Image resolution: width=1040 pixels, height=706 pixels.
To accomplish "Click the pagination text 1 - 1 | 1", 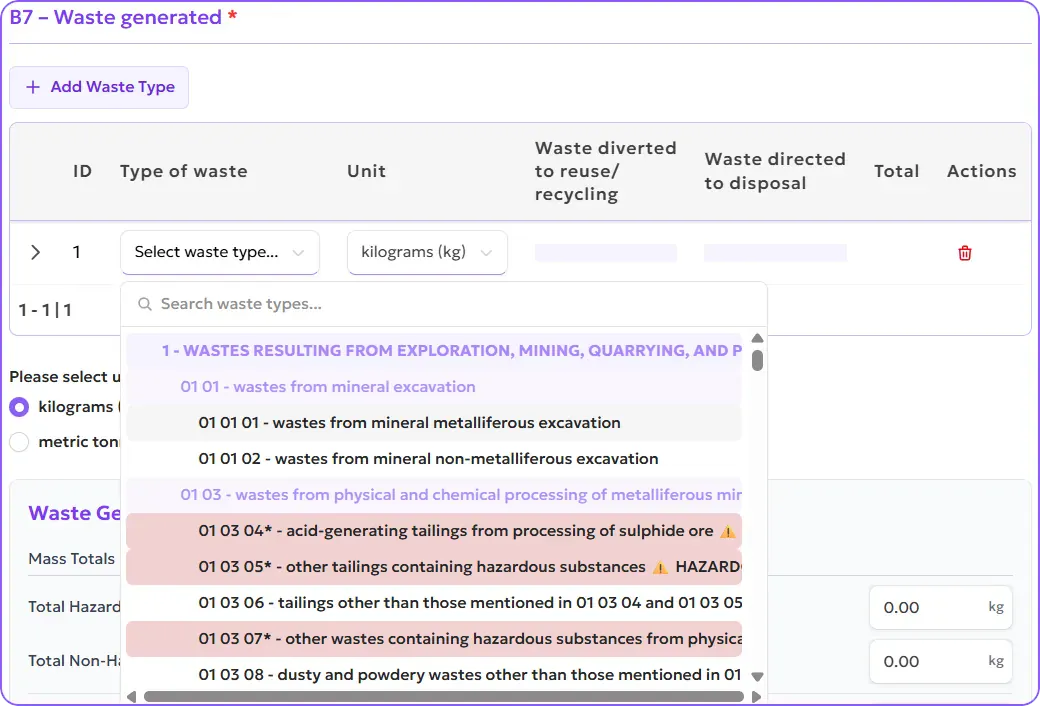I will (45, 310).
